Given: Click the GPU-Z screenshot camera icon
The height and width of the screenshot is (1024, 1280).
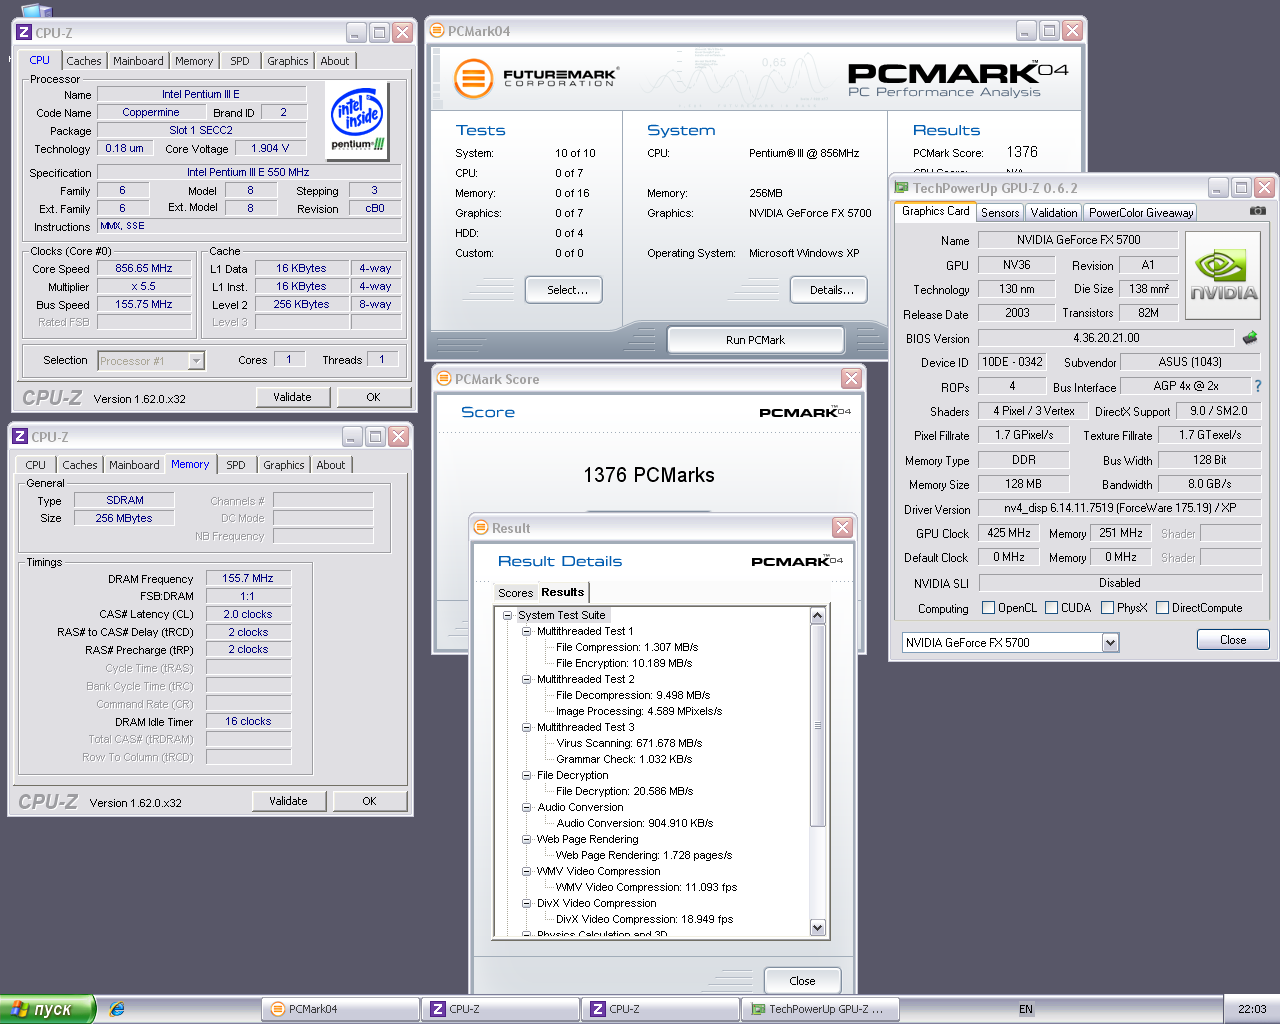Looking at the screenshot, I should (1258, 211).
